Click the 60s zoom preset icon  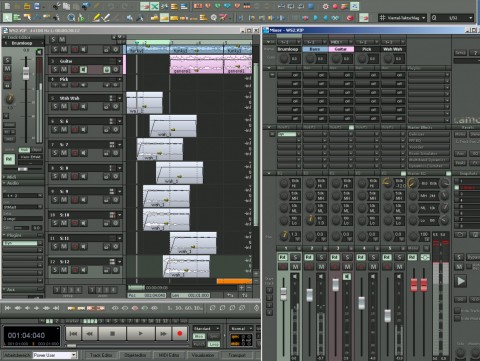point(189,308)
